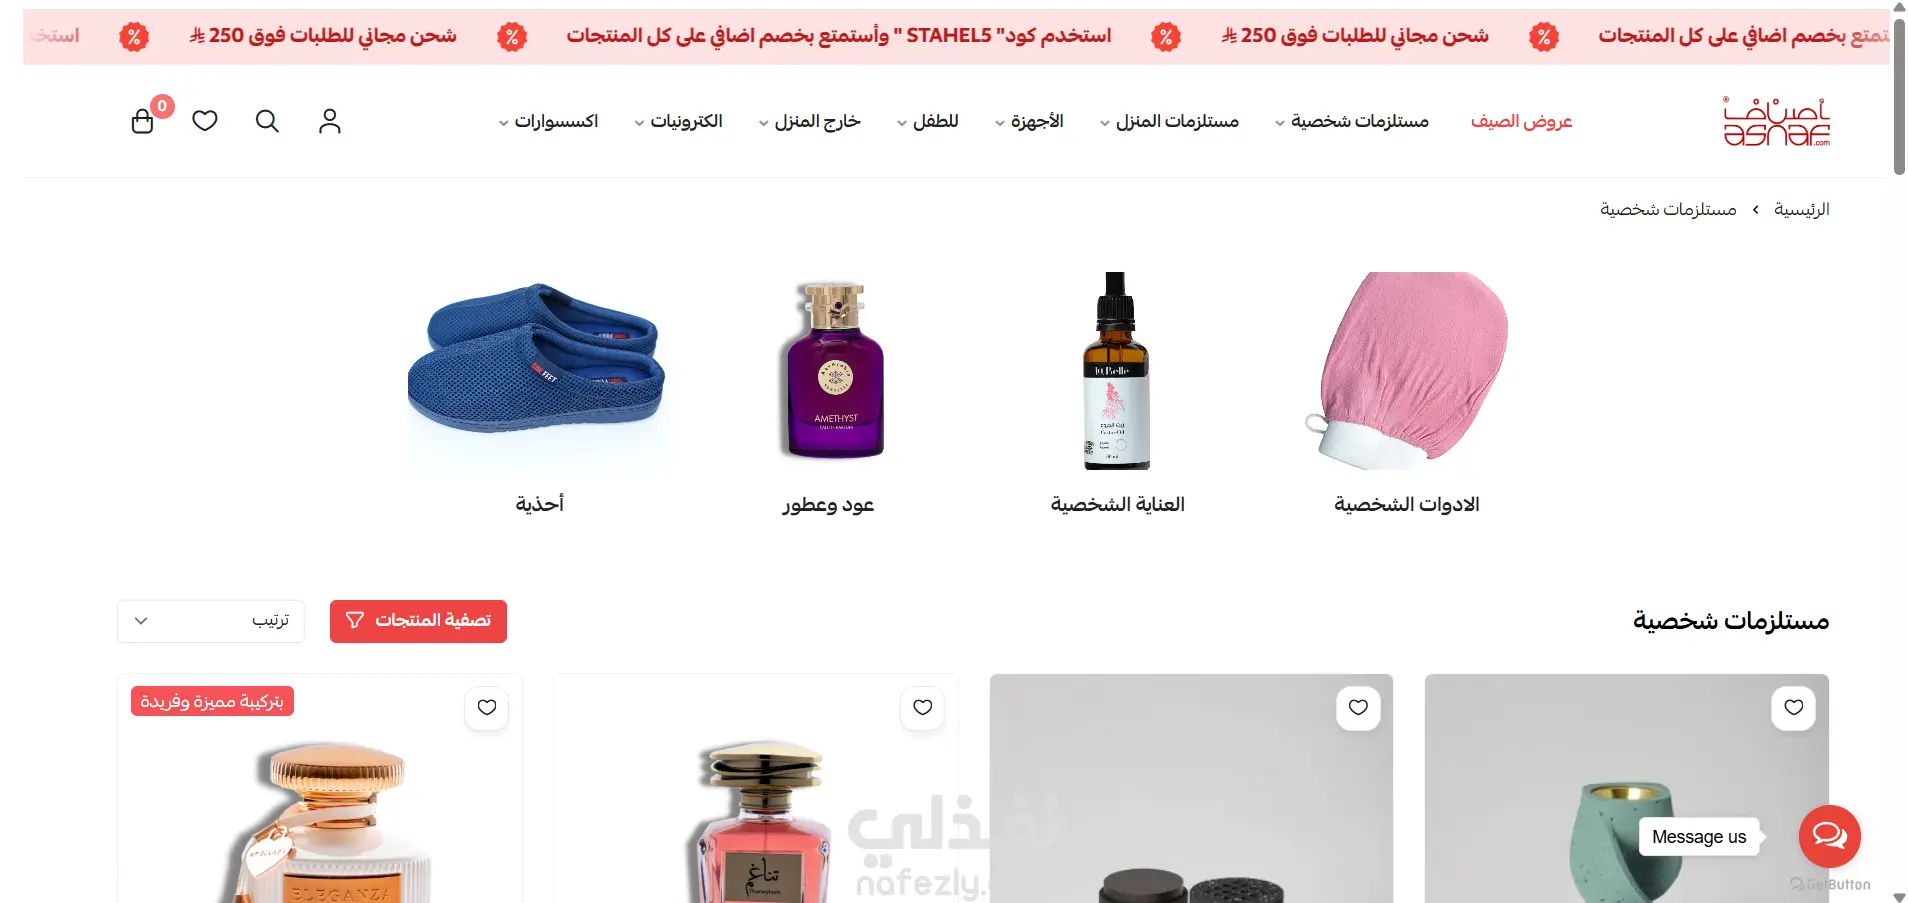Click the تصفية المنتجات filter button

tap(418, 621)
